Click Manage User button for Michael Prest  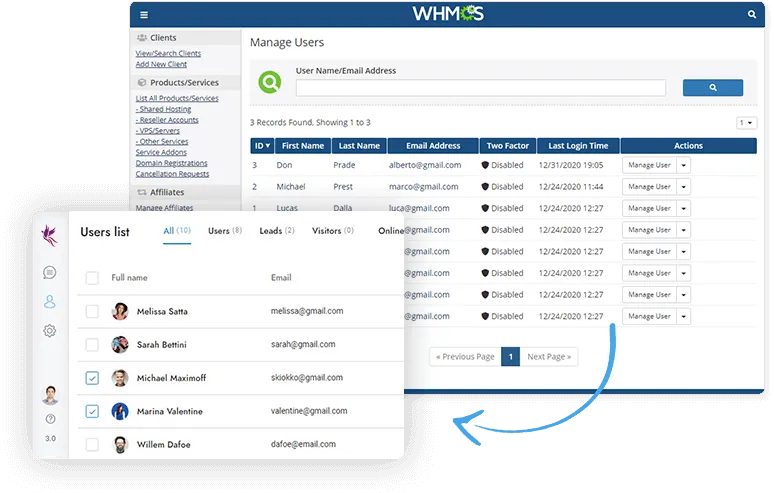(649, 187)
